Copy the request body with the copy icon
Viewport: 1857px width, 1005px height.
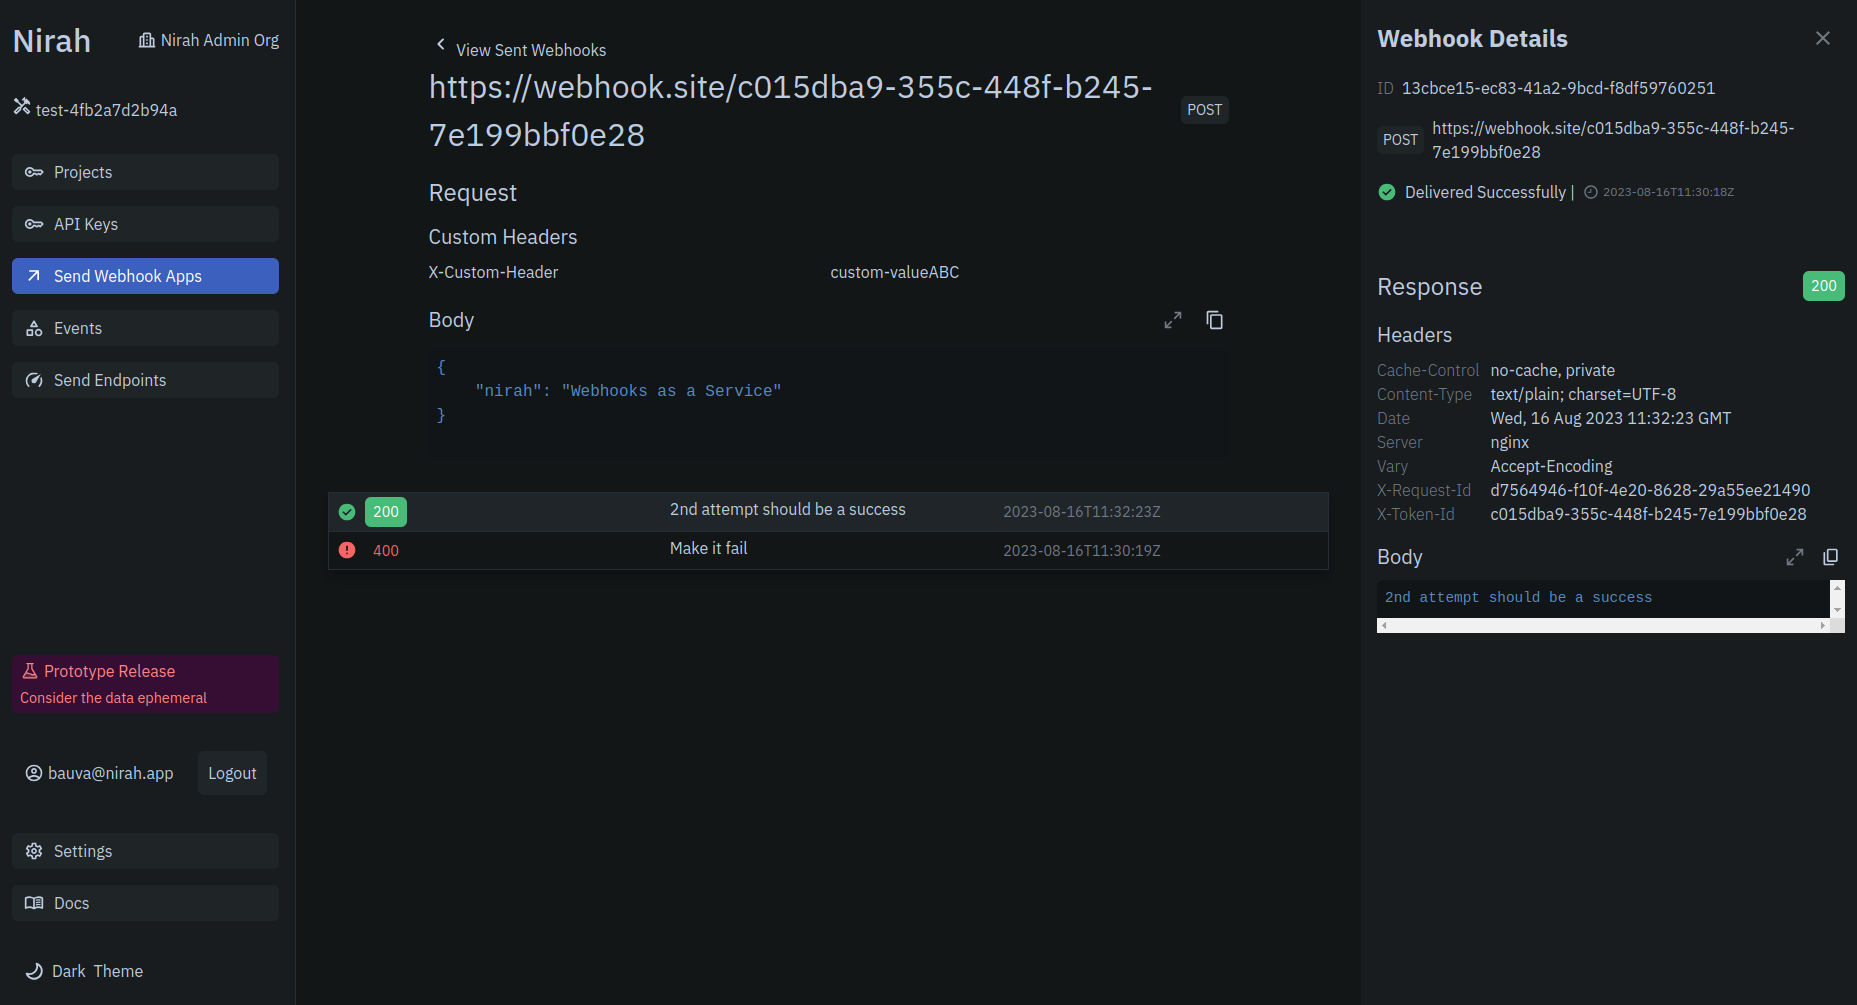(1214, 319)
